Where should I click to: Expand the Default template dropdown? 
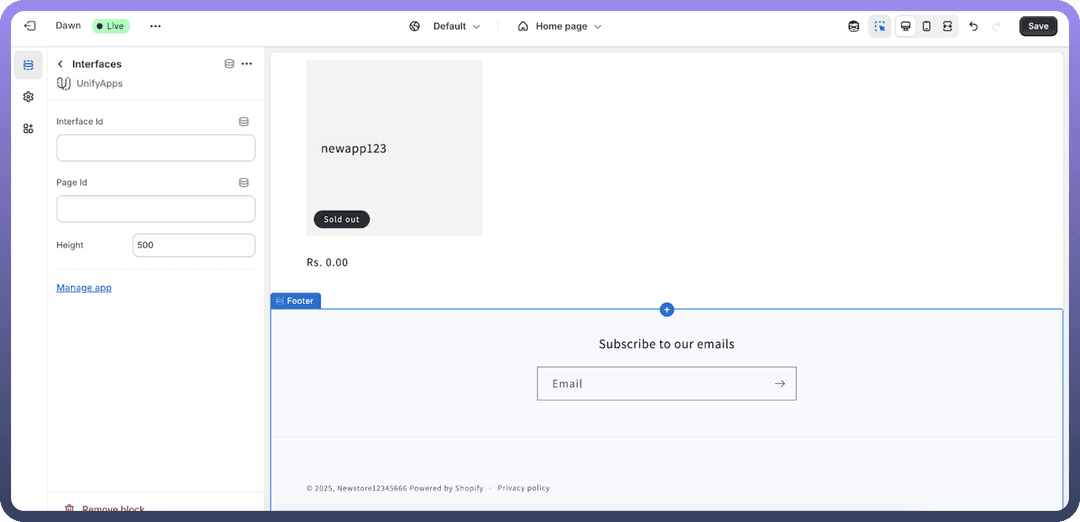pos(445,26)
